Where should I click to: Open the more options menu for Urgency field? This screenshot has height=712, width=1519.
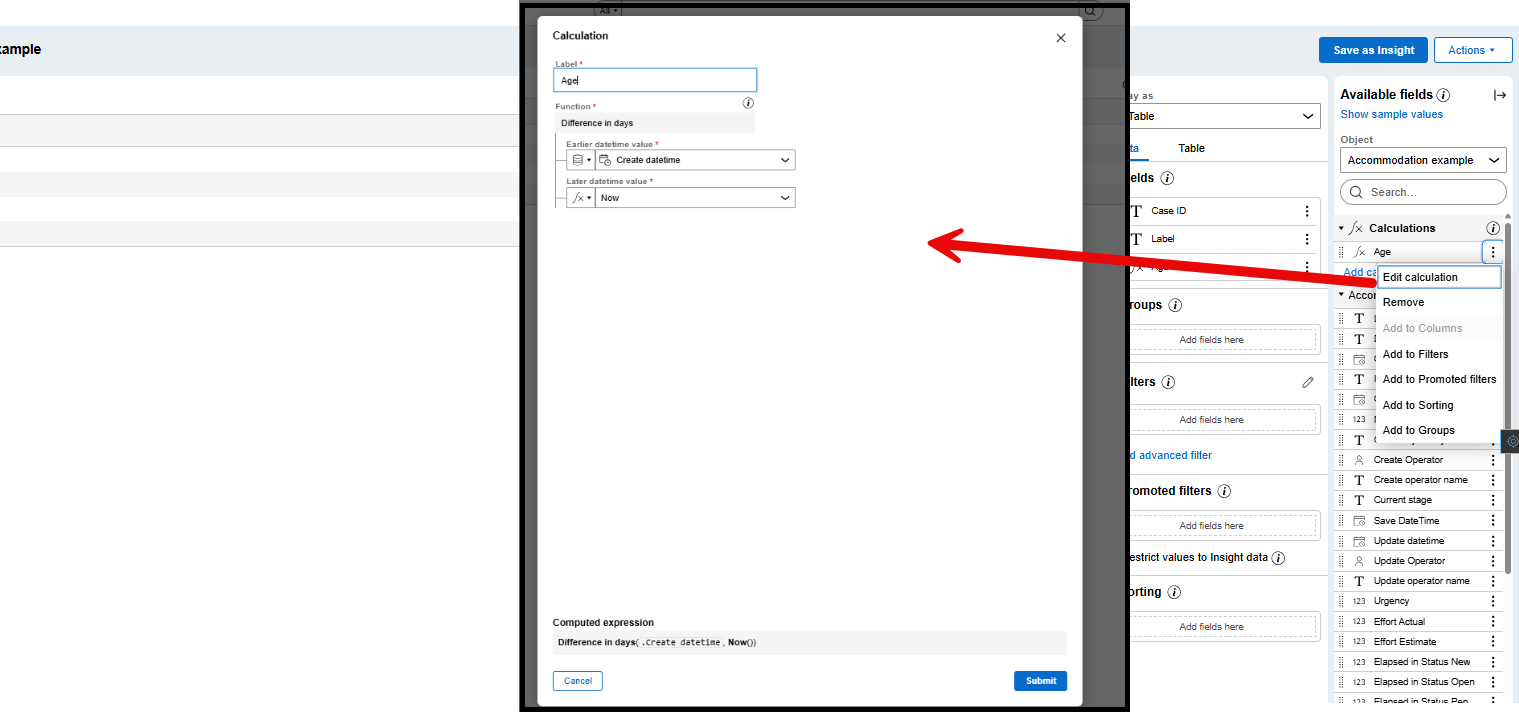coord(1493,601)
